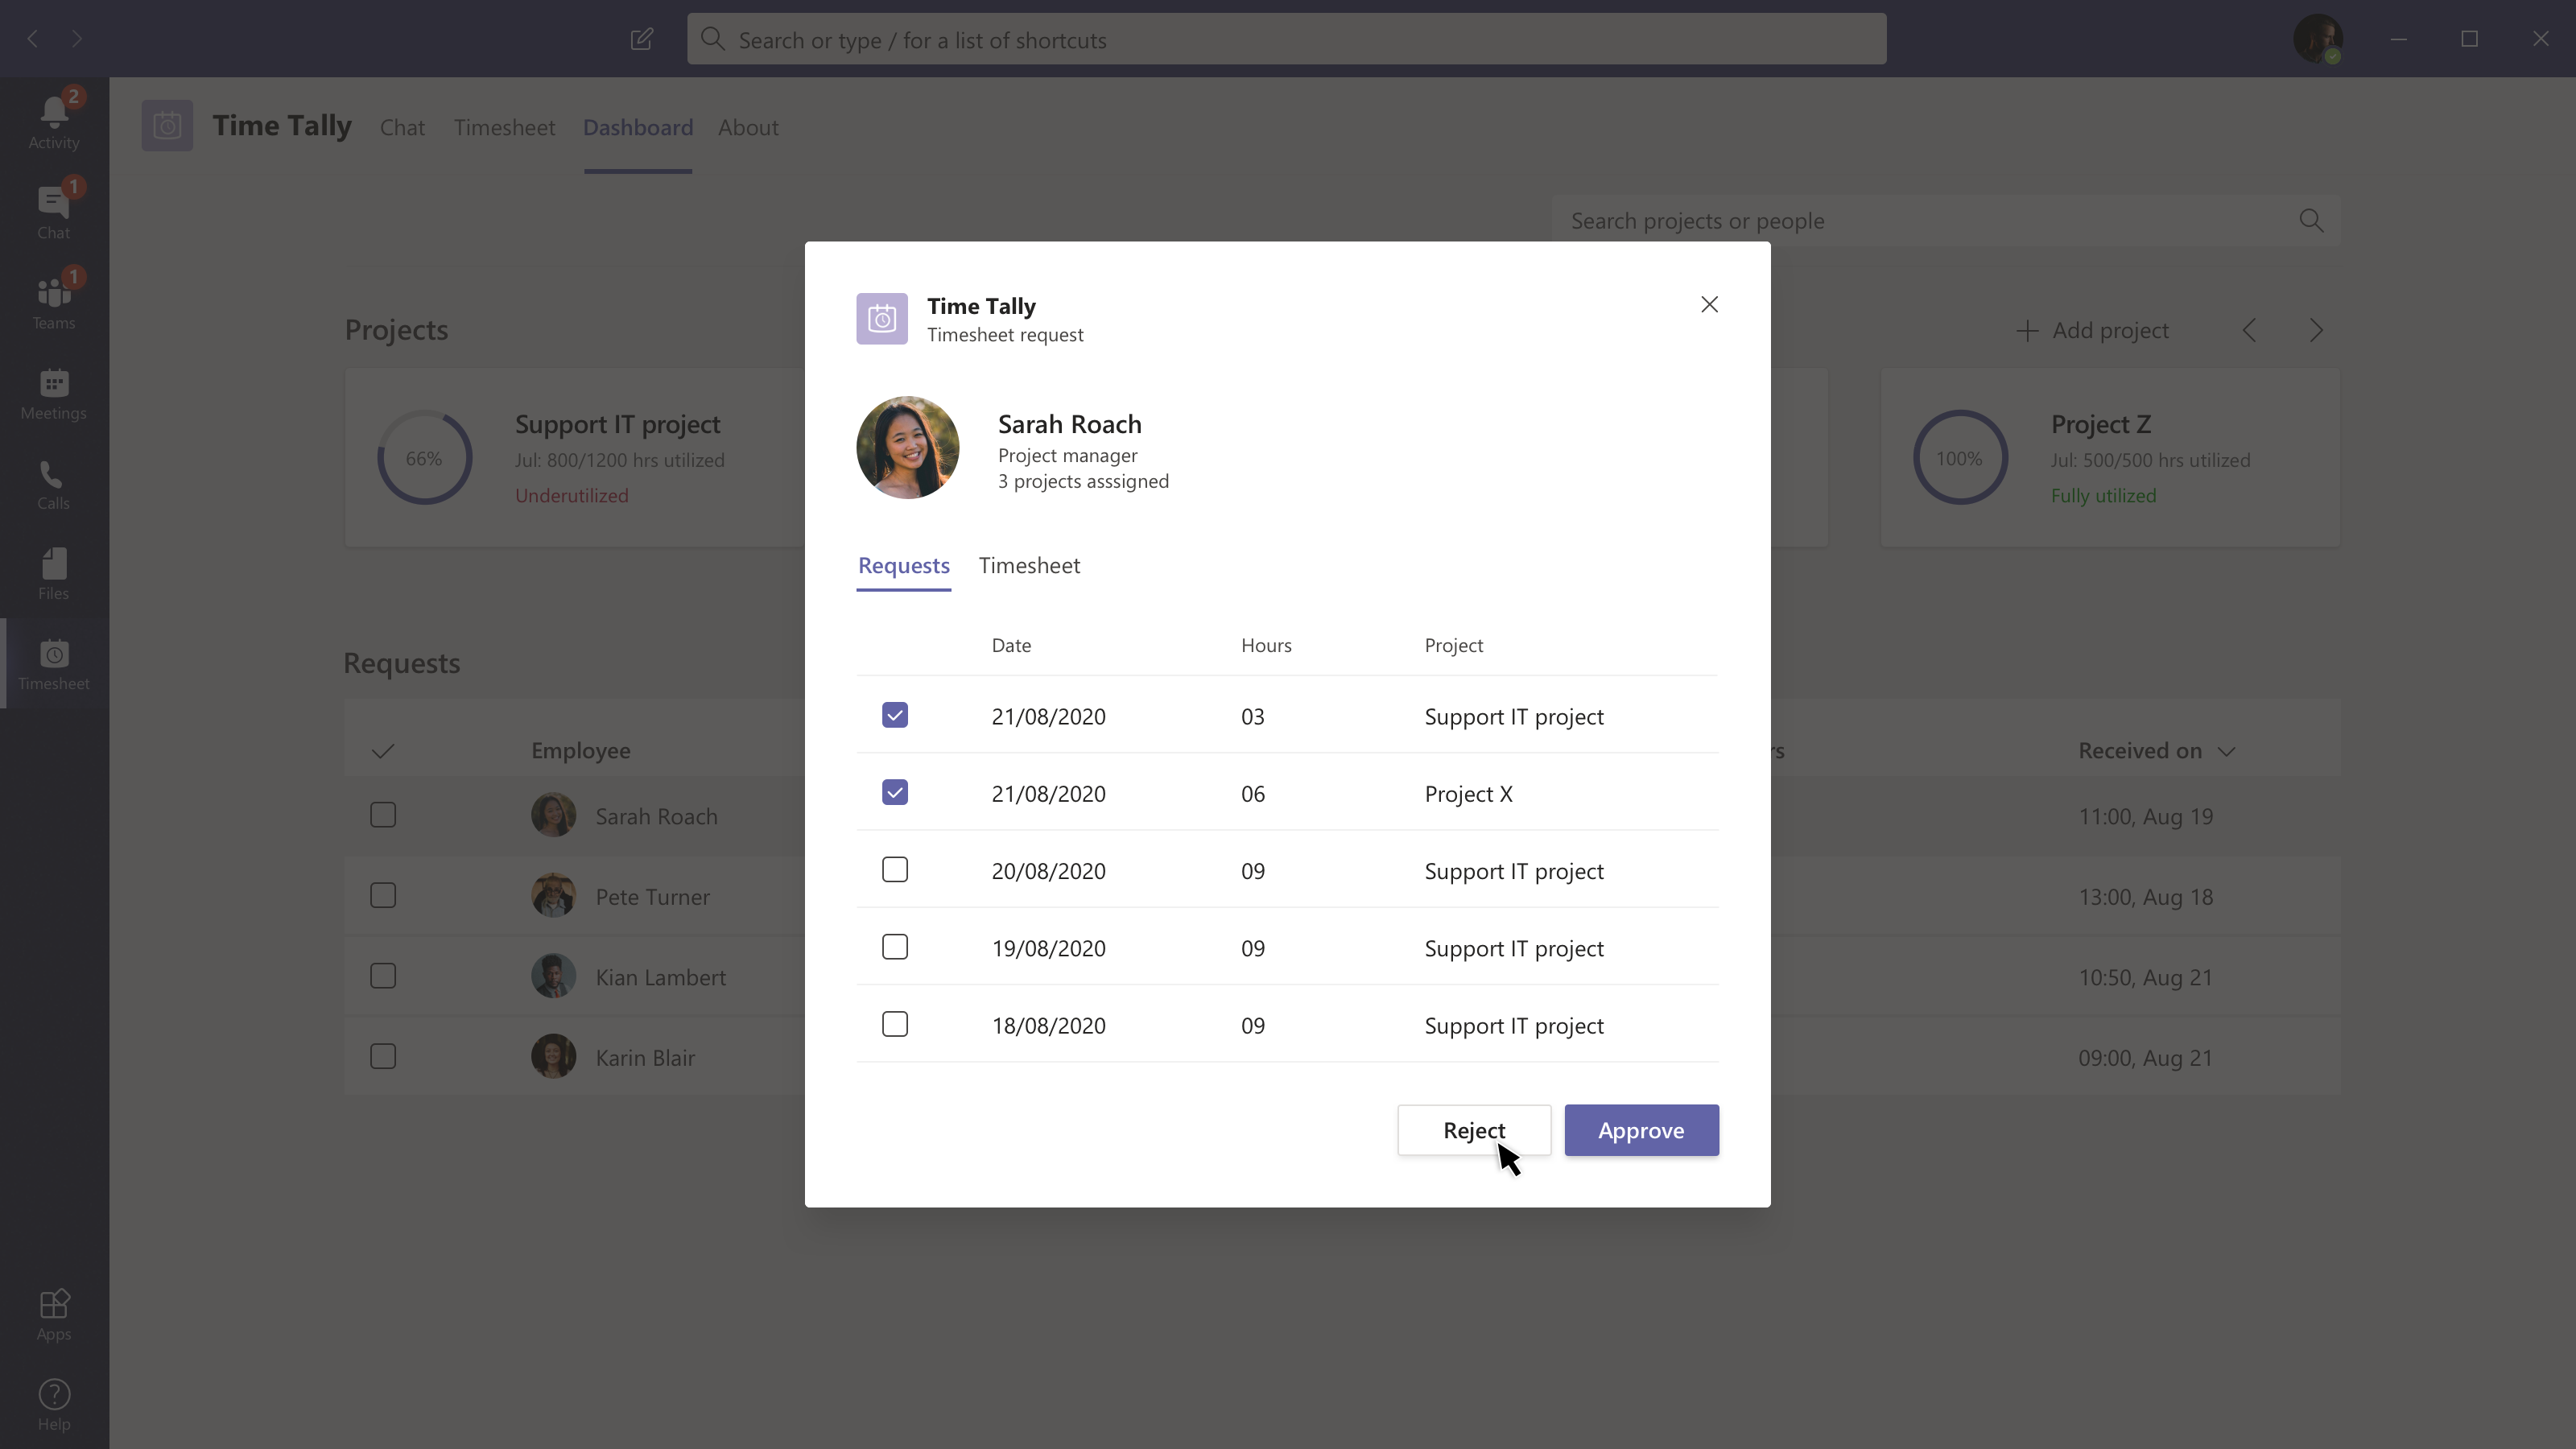
Task: Click the Support IT project card title
Action: (x=618, y=424)
